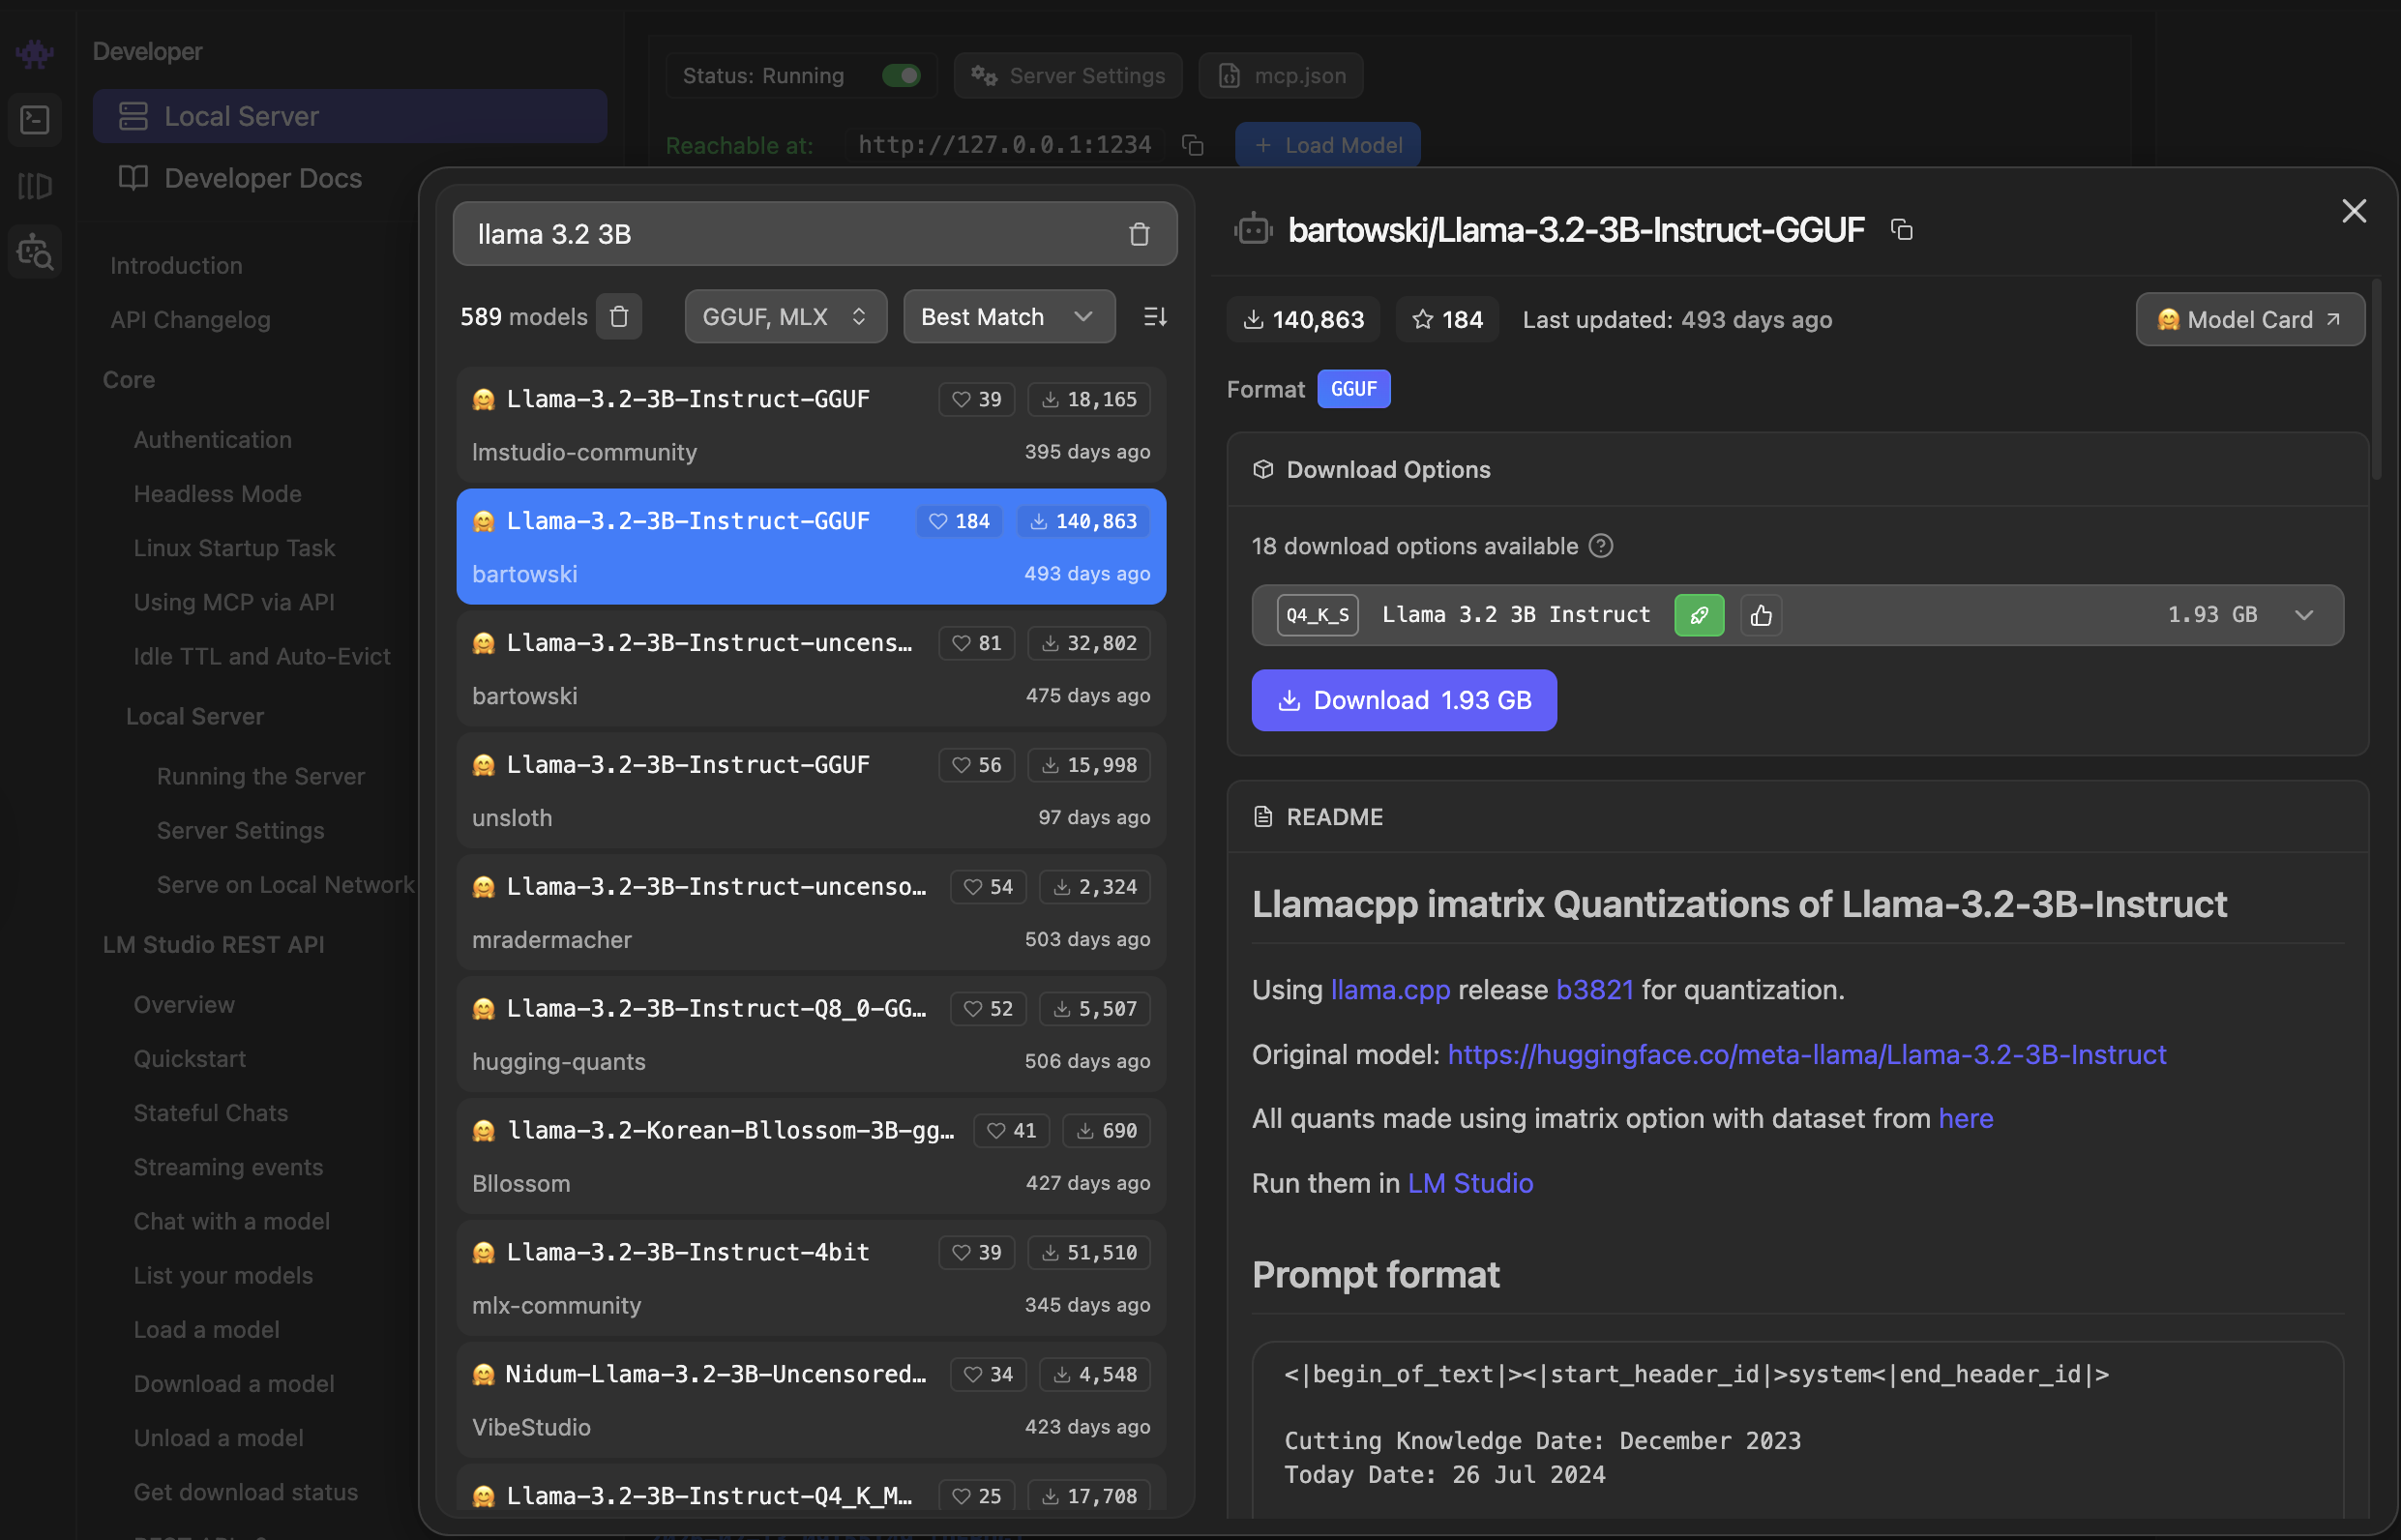Select the unsloth Llama-3.2-3B-Instruct-GGUF result
This screenshot has height=1540, width=2401.
(810, 790)
